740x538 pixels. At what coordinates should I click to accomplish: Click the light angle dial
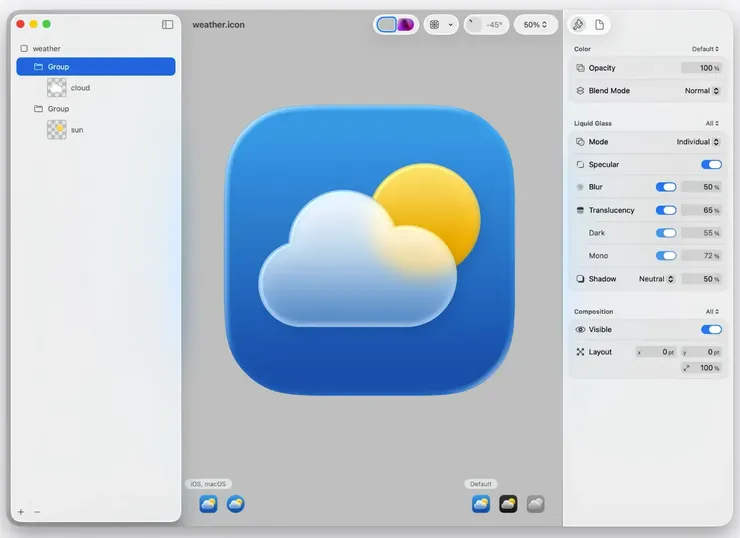(475, 24)
